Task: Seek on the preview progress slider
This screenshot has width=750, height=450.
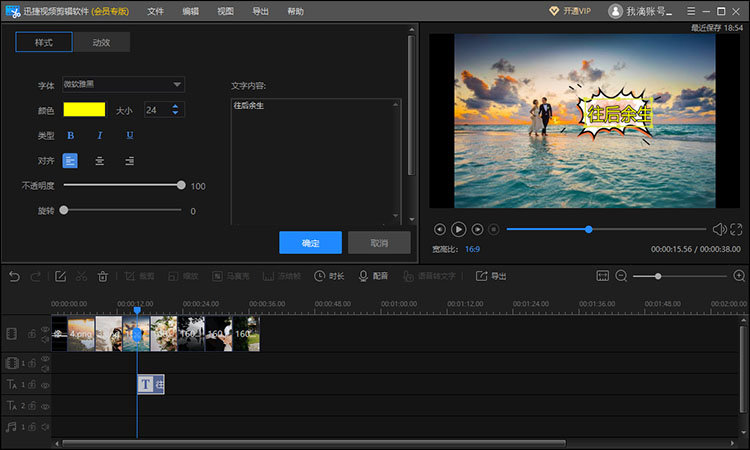Action: pyautogui.click(x=606, y=230)
